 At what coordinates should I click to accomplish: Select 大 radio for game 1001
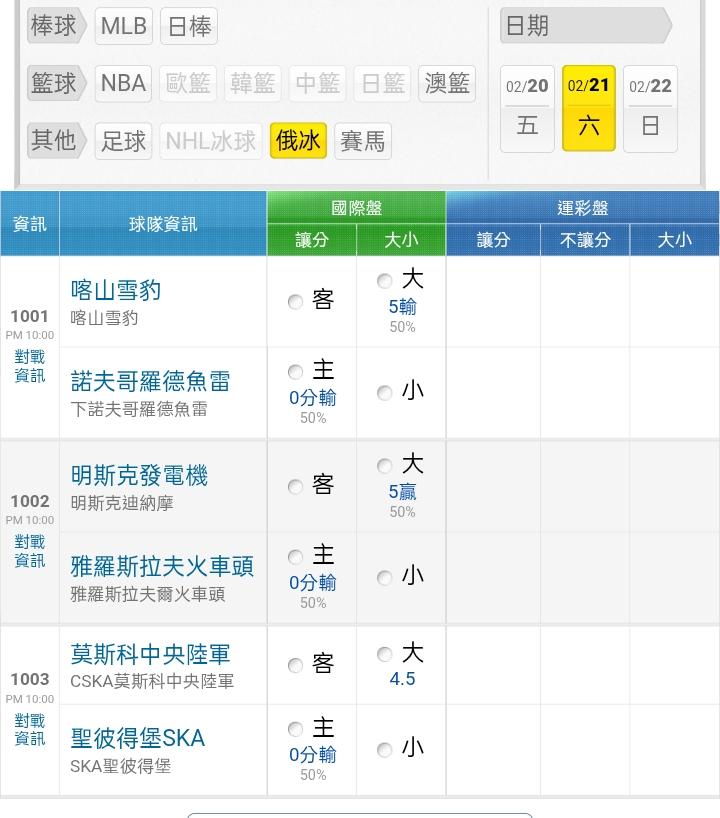(x=385, y=281)
